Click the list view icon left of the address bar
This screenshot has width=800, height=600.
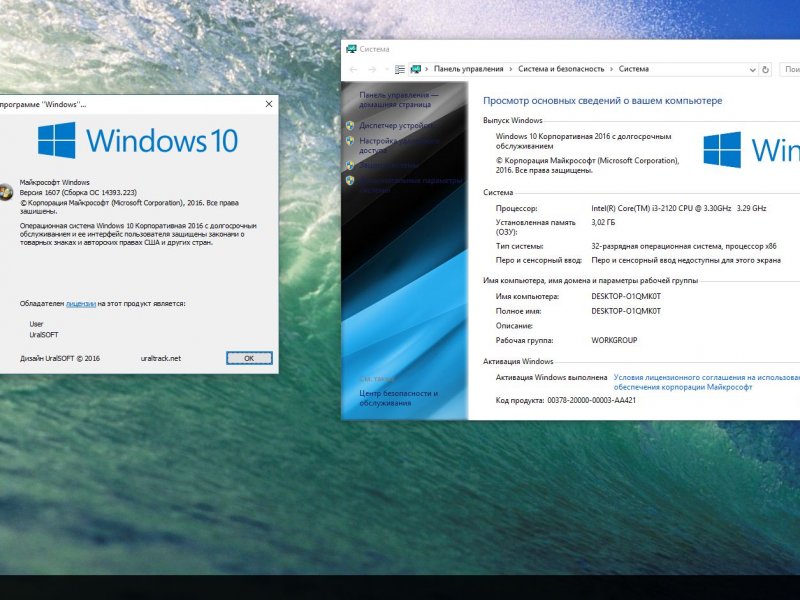point(400,69)
